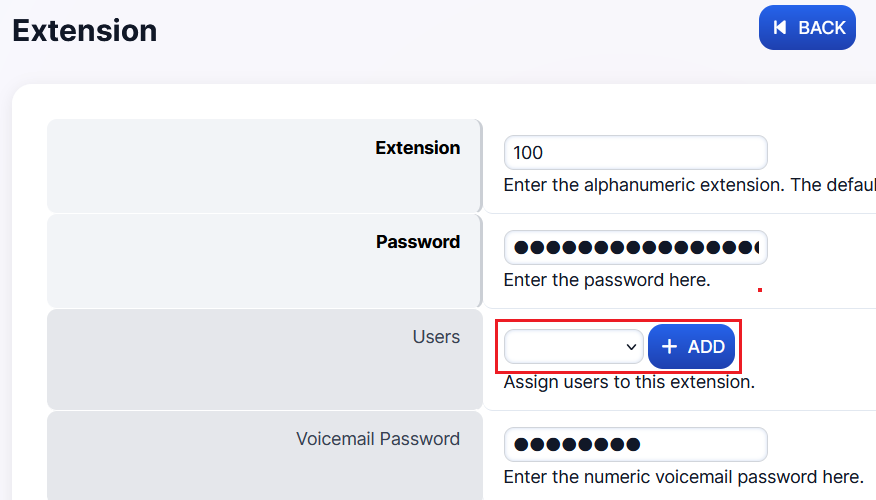The image size is (876, 500).
Task: Click the 'Enter the password here.' hint
Action: tap(606, 280)
